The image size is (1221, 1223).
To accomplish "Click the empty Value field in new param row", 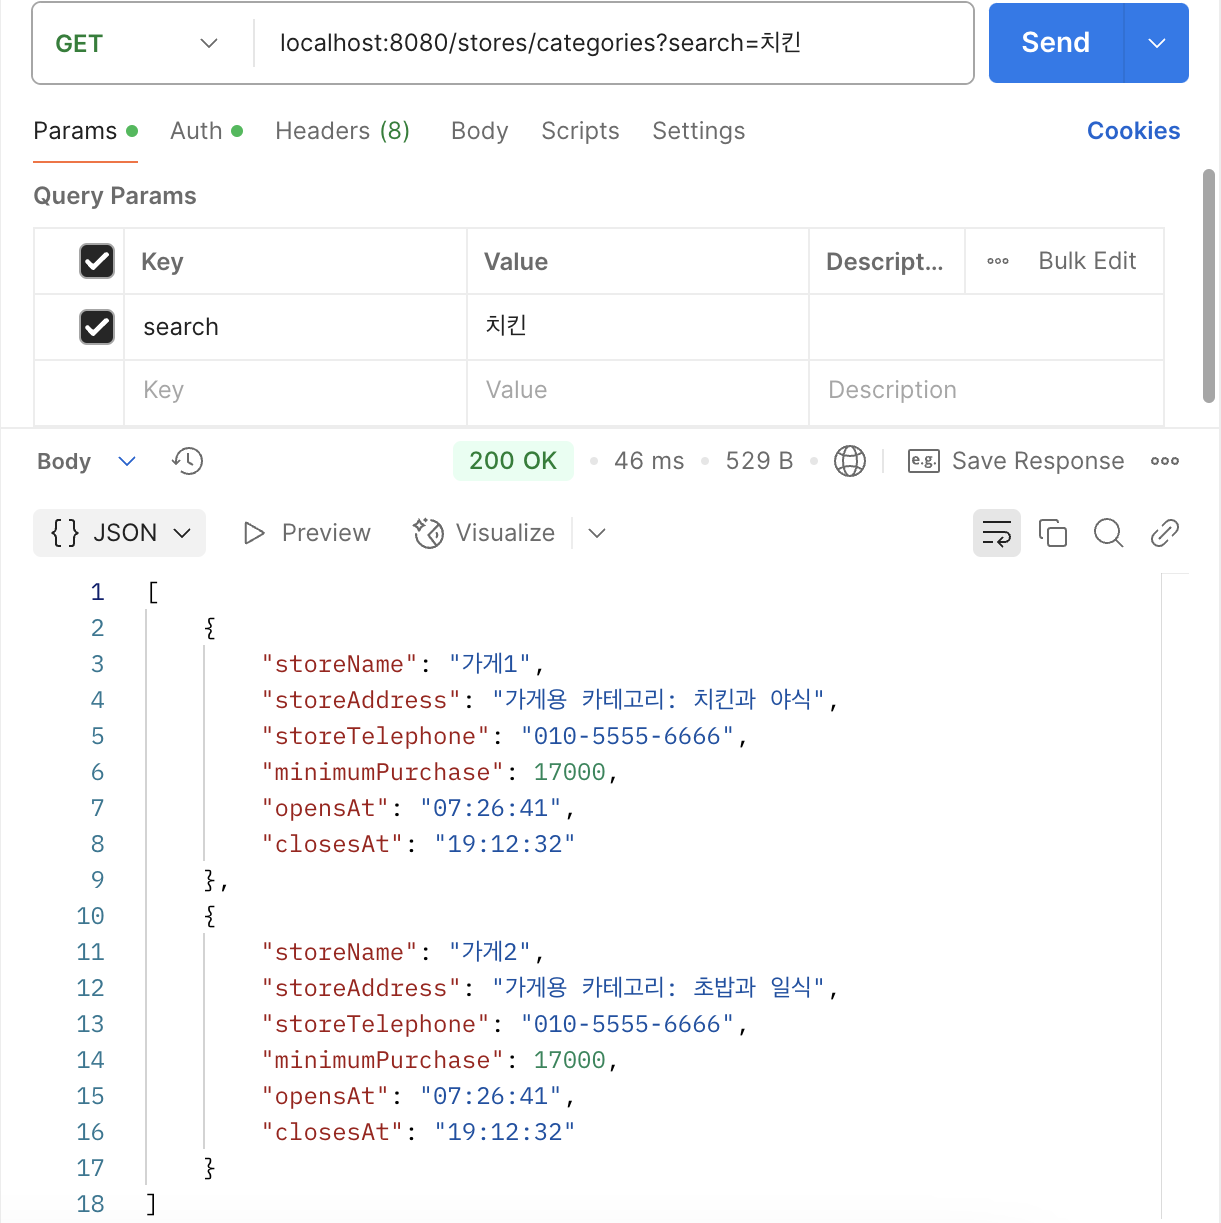I will tap(638, 390).
